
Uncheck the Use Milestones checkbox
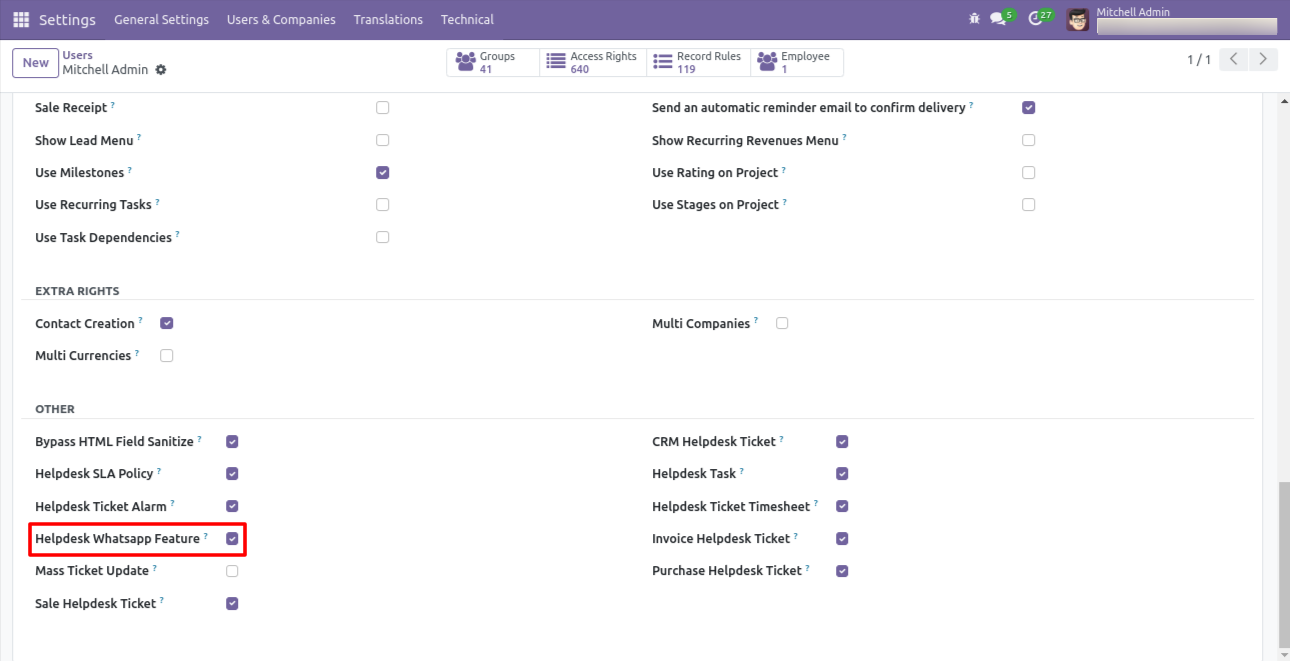(x=383, y=173)
